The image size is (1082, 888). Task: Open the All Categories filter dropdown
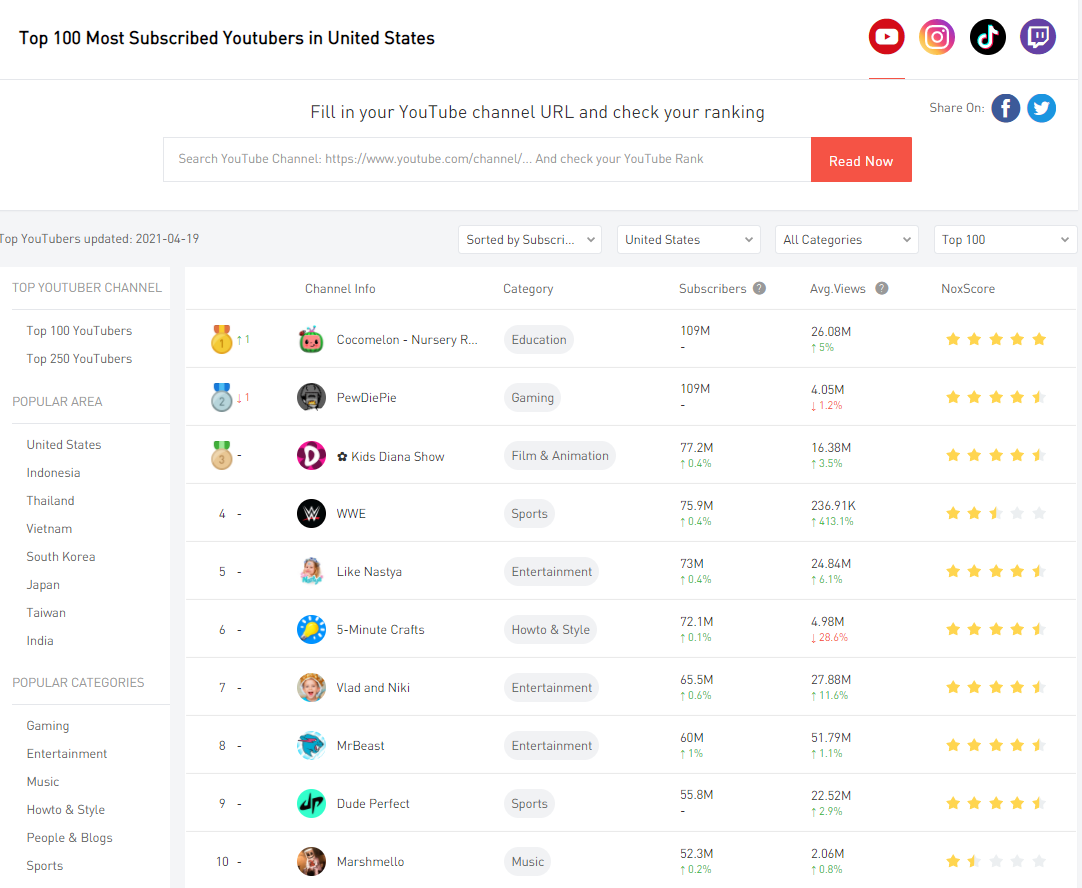[x=846, y=239]
